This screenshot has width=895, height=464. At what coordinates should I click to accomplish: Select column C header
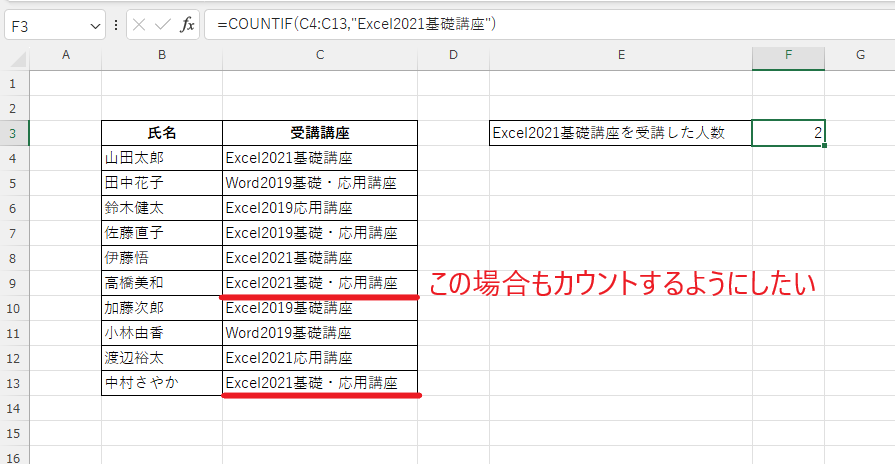click(x=320, y=55)
